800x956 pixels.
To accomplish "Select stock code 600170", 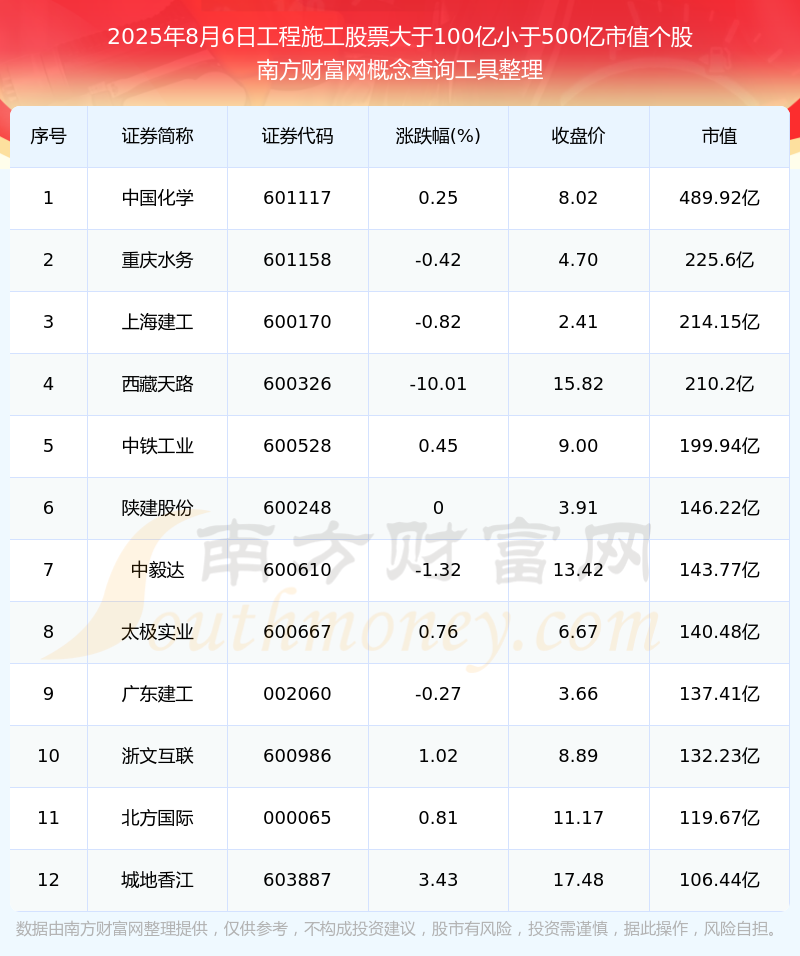I will [298, 322].
